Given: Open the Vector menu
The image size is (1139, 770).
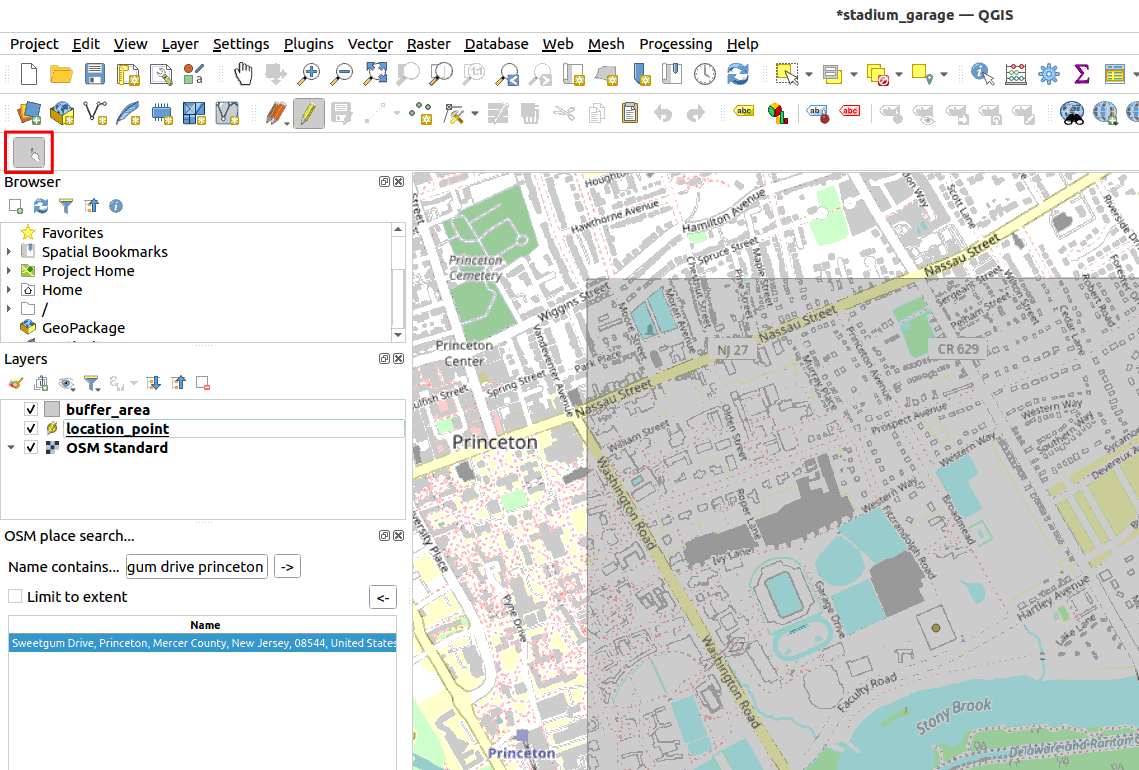Looking at the screenshot, I should [369, 44].
